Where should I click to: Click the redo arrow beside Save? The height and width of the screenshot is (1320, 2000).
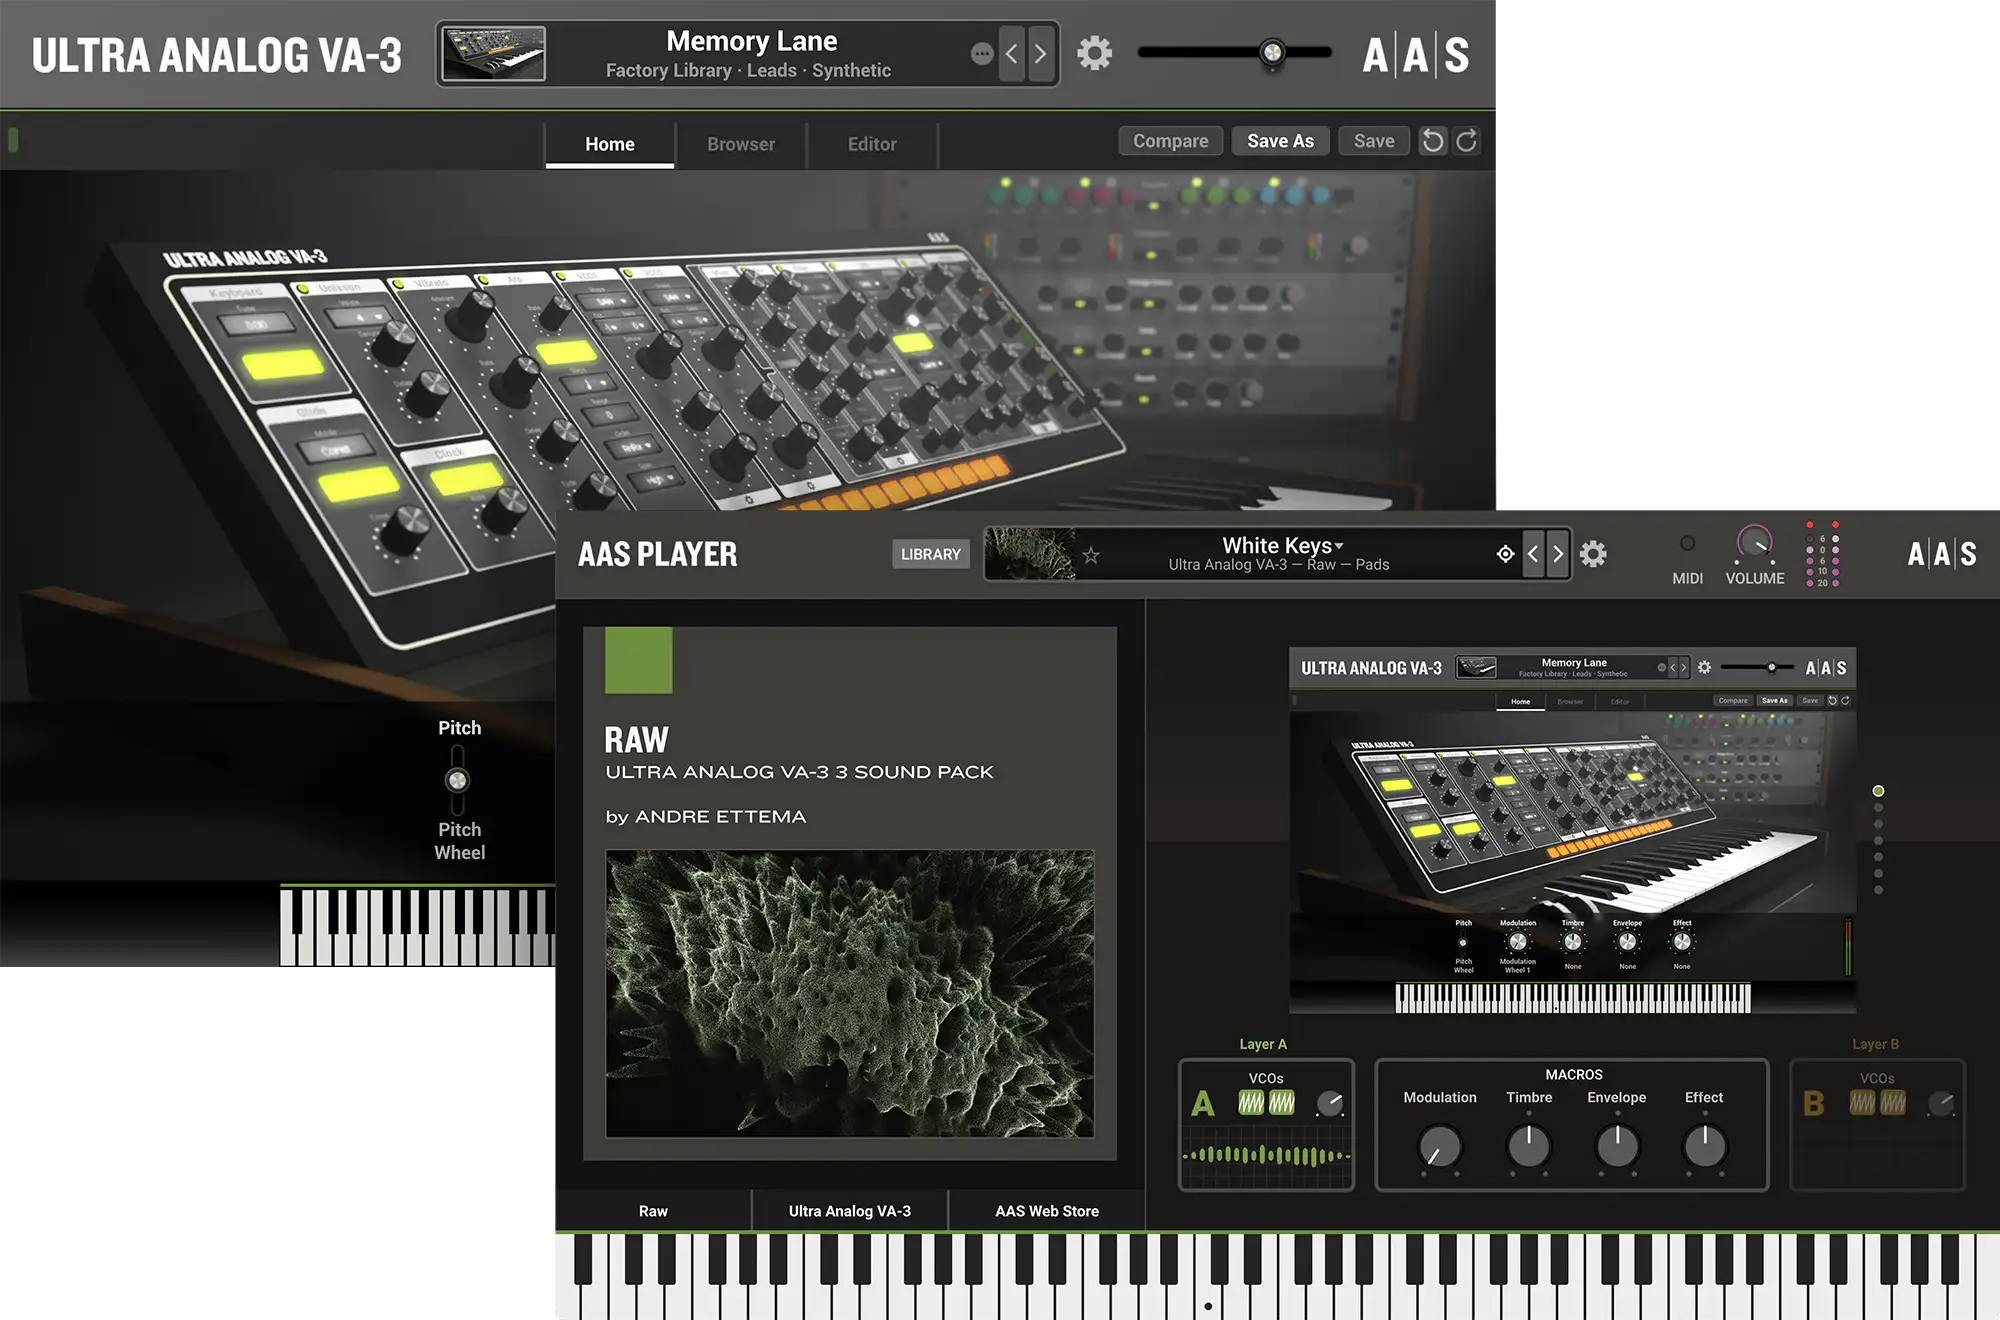tap(1467, 141)
